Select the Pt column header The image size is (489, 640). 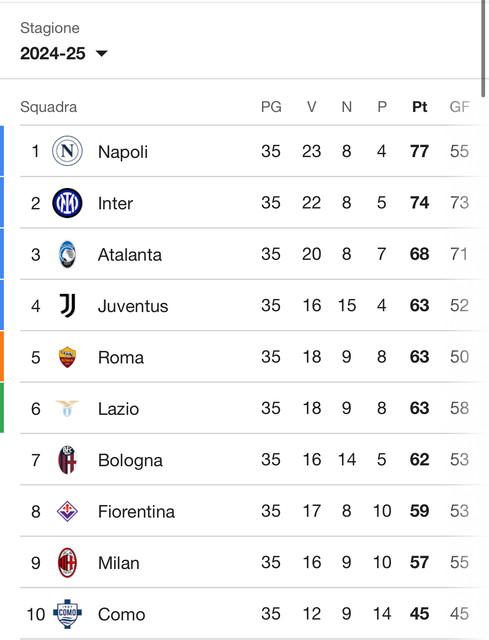click(419, 107)
